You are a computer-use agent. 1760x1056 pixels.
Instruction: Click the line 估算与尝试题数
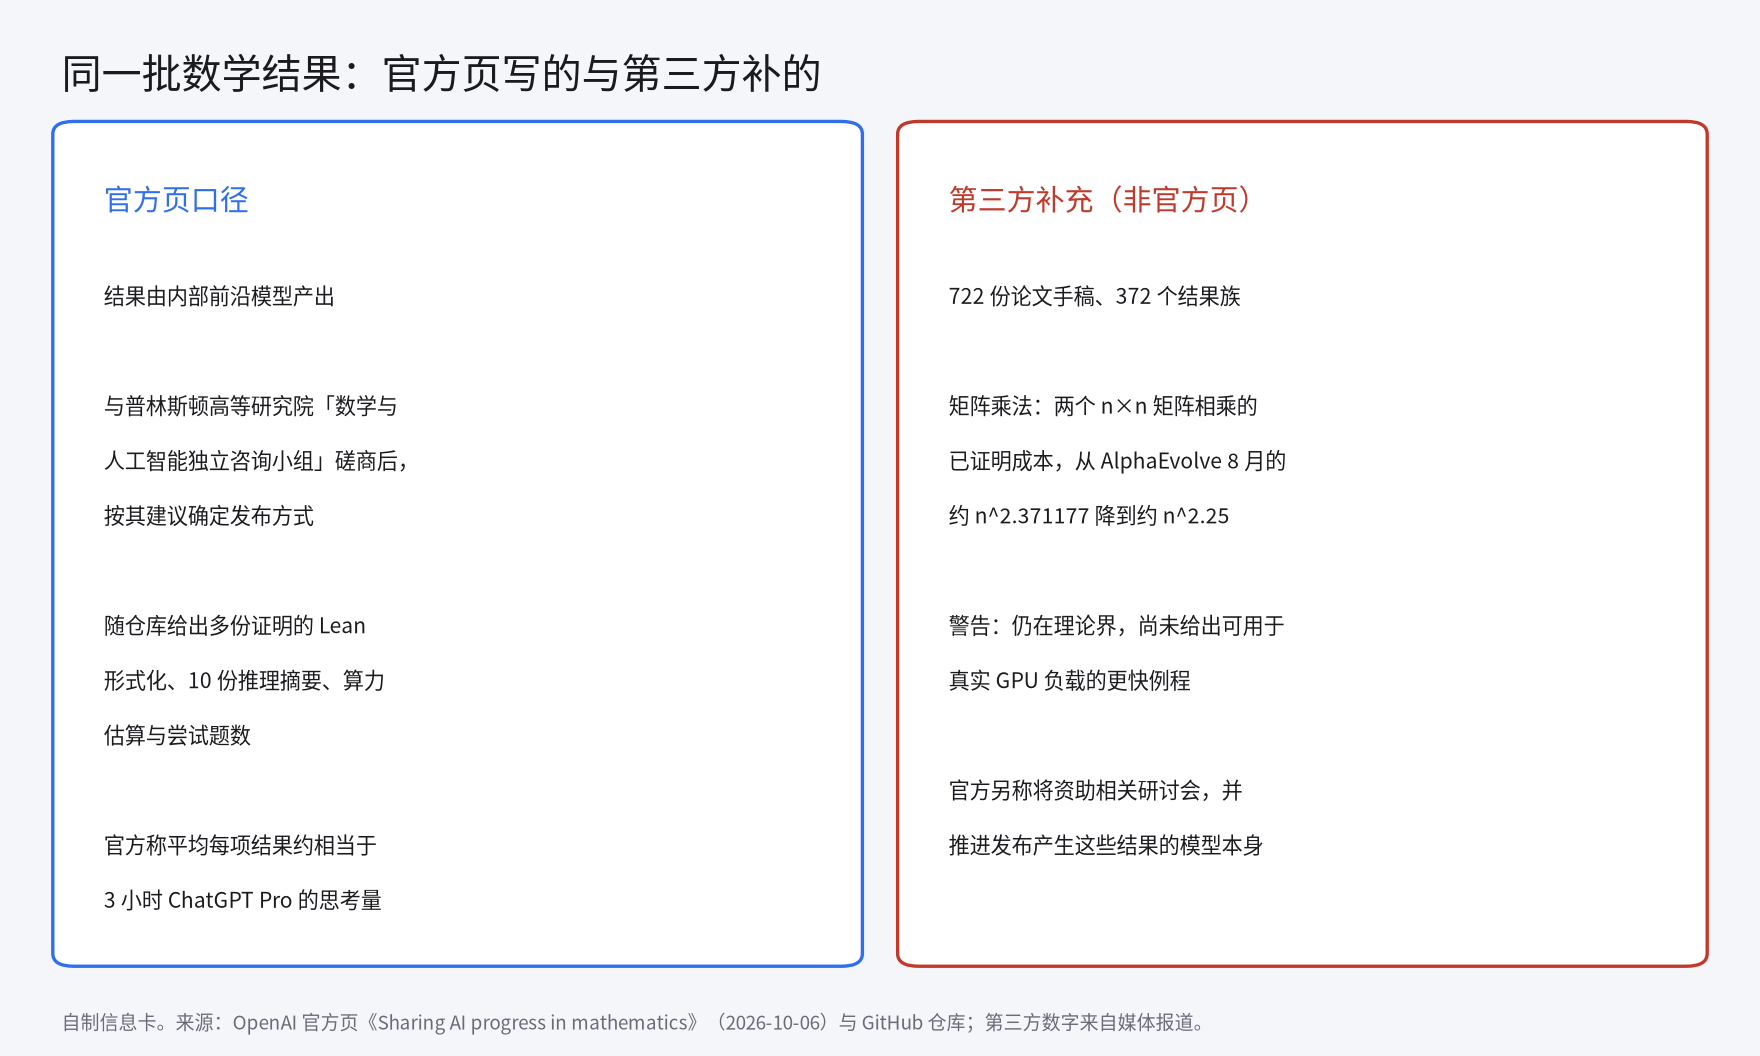(x=177, y=736)
